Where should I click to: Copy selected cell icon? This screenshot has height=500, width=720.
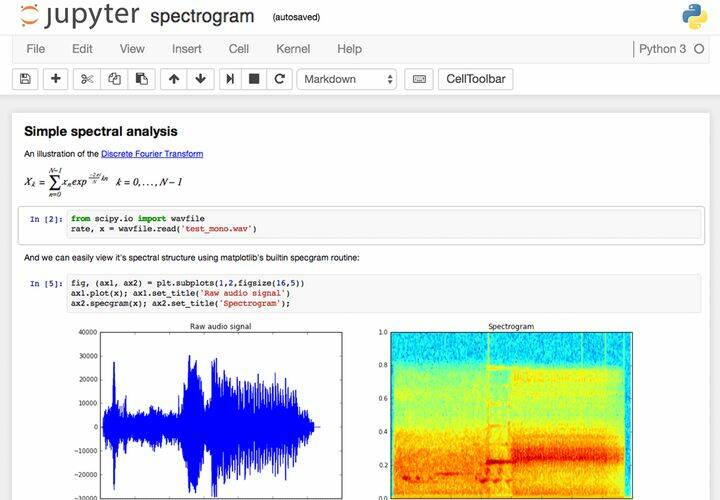(x=114, y=79)
